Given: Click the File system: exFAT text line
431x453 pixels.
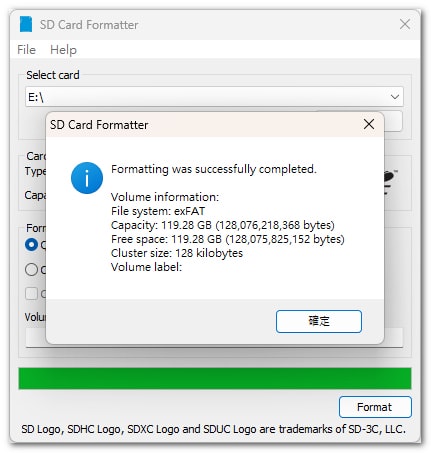Looking at the screenshot, I should [x=158, y=211].
